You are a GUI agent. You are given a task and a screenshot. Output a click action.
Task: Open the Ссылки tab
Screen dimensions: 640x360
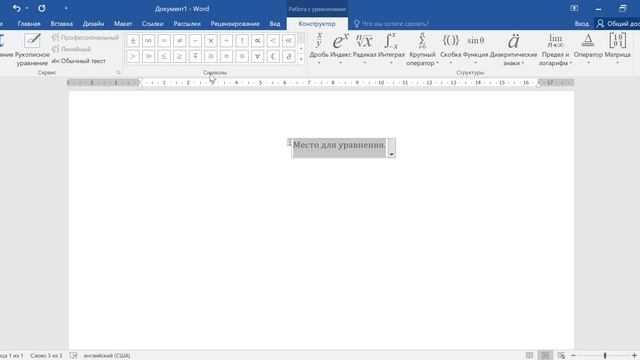point(153,24)
